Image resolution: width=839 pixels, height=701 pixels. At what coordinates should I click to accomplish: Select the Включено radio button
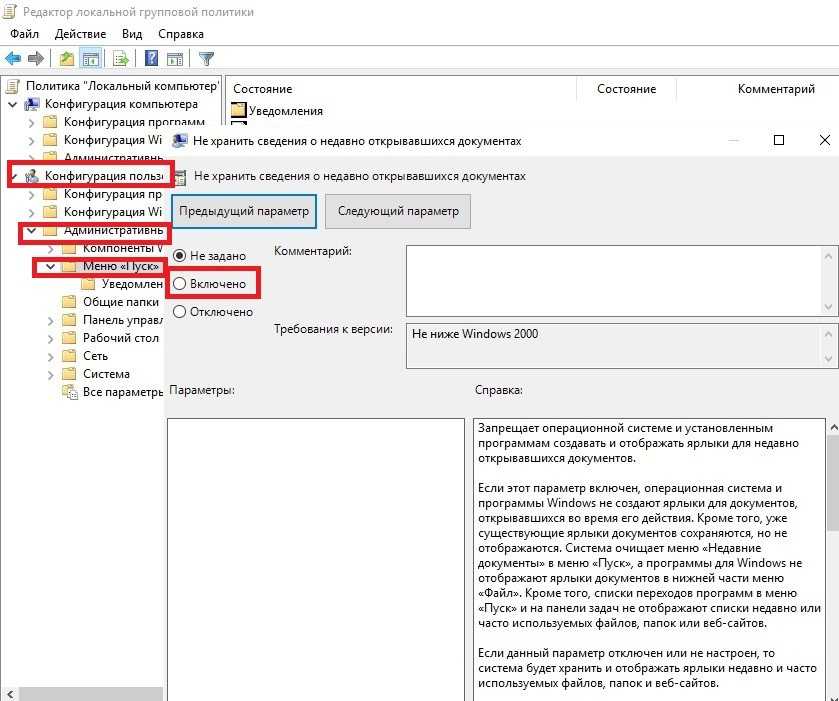tap(180, 284)
